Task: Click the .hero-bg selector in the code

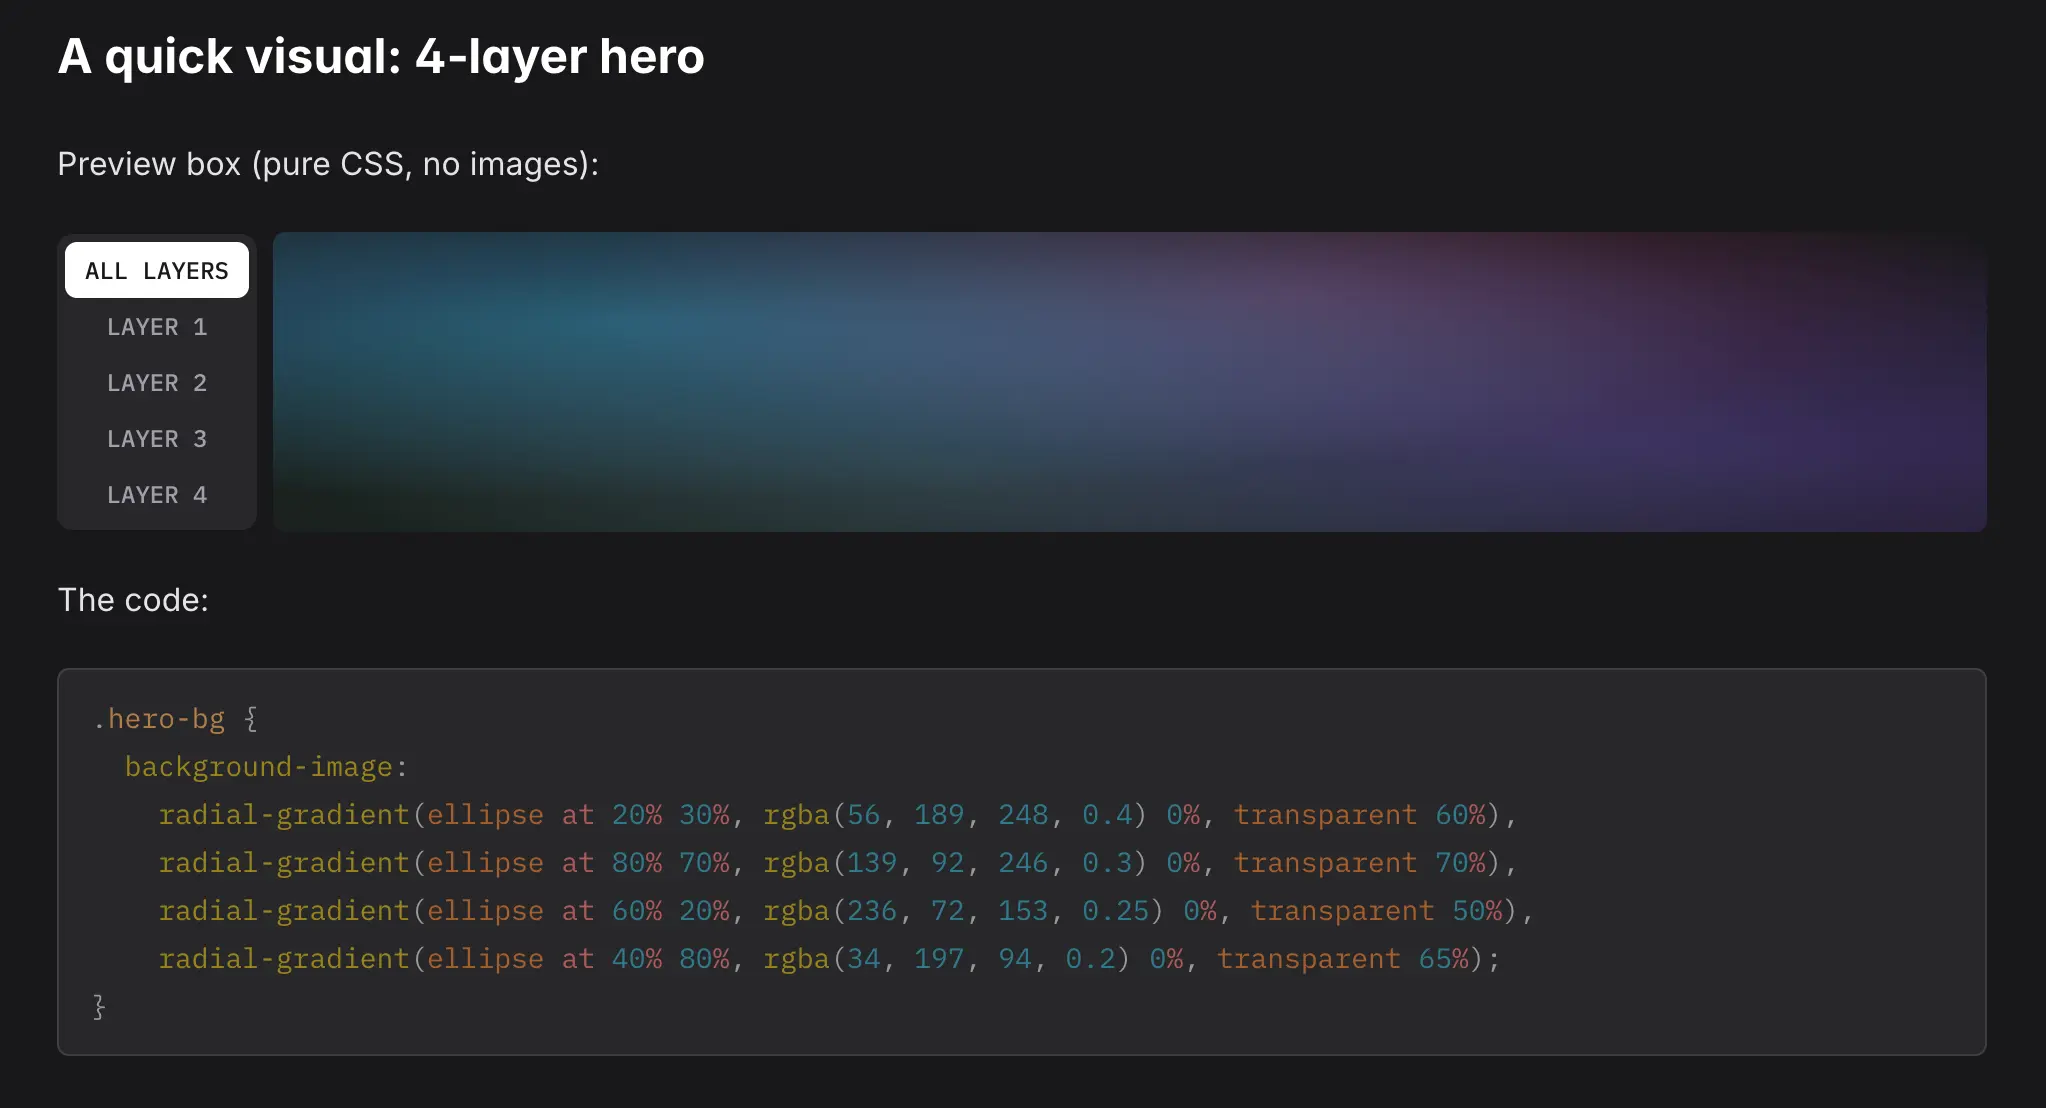Action: pyautogui.click(x=160, y=718)
